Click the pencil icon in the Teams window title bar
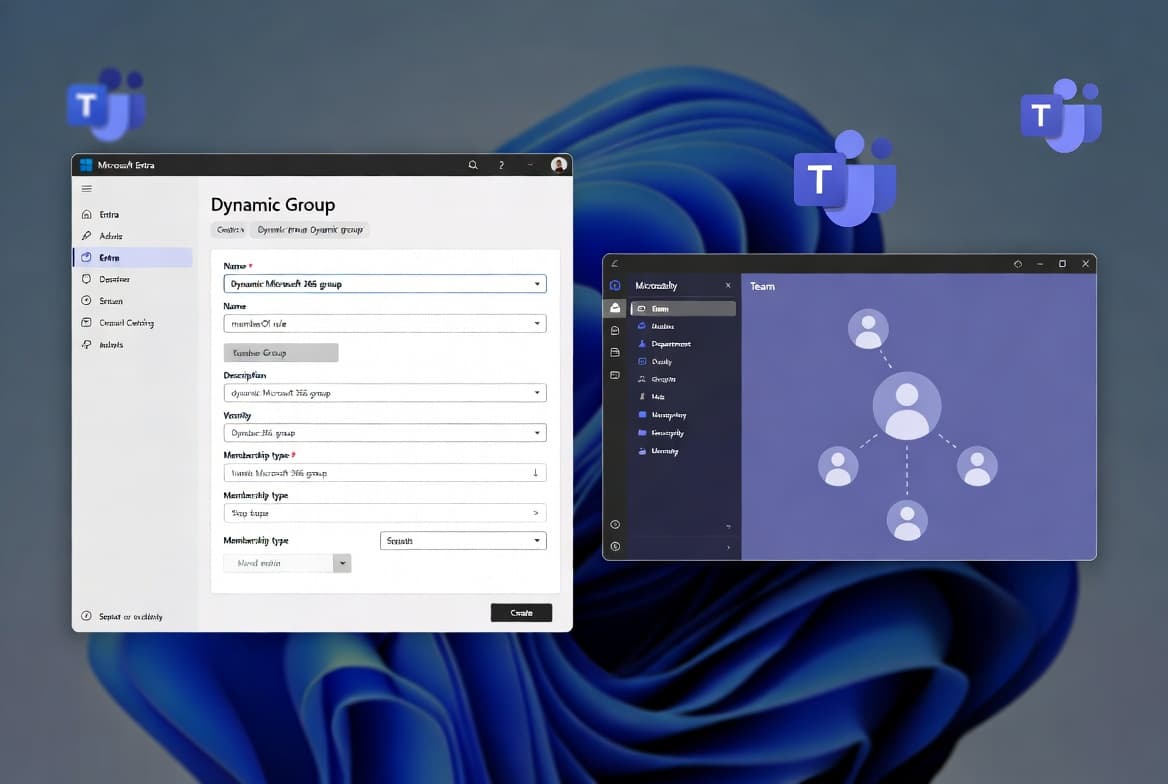This screenshot has height=784, width=1168. point(615,263)
